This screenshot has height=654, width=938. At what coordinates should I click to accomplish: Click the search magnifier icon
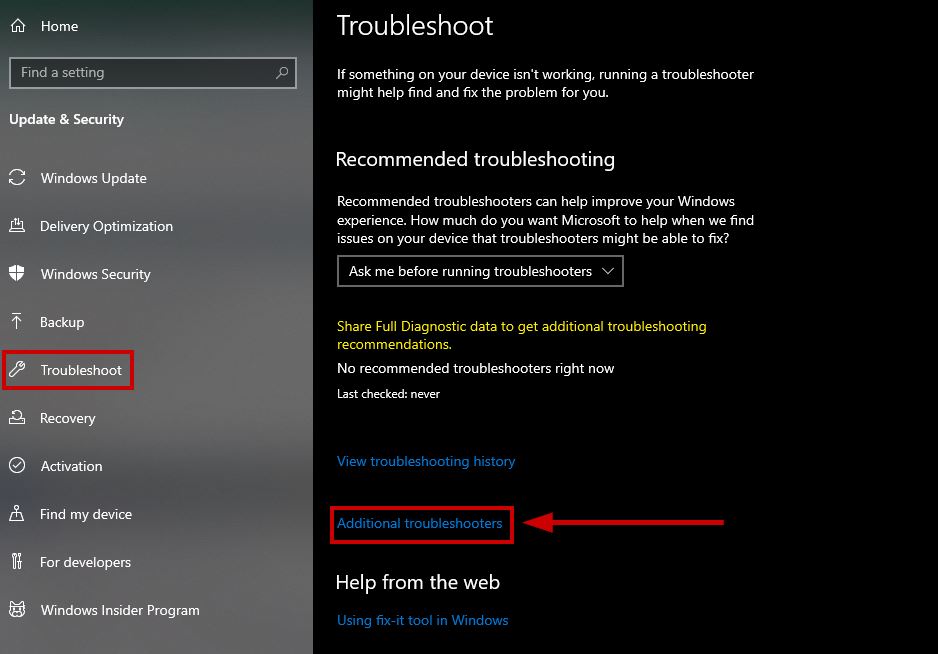tap(282, 72)
